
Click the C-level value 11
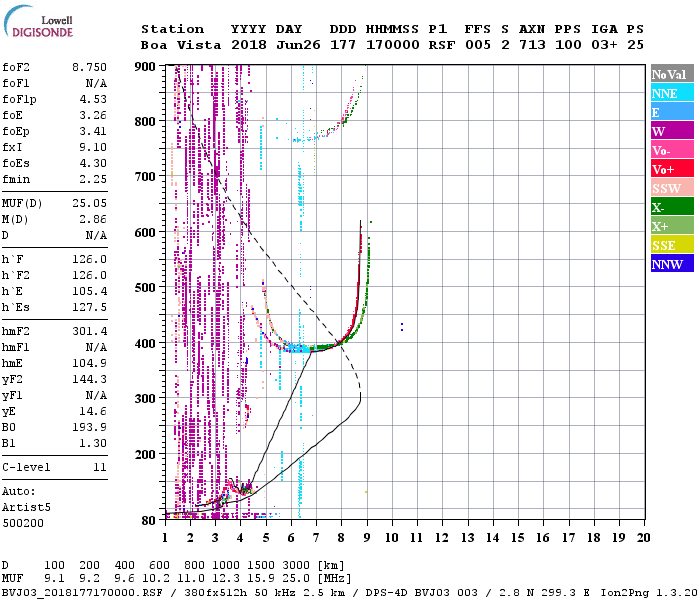(100, 467)
